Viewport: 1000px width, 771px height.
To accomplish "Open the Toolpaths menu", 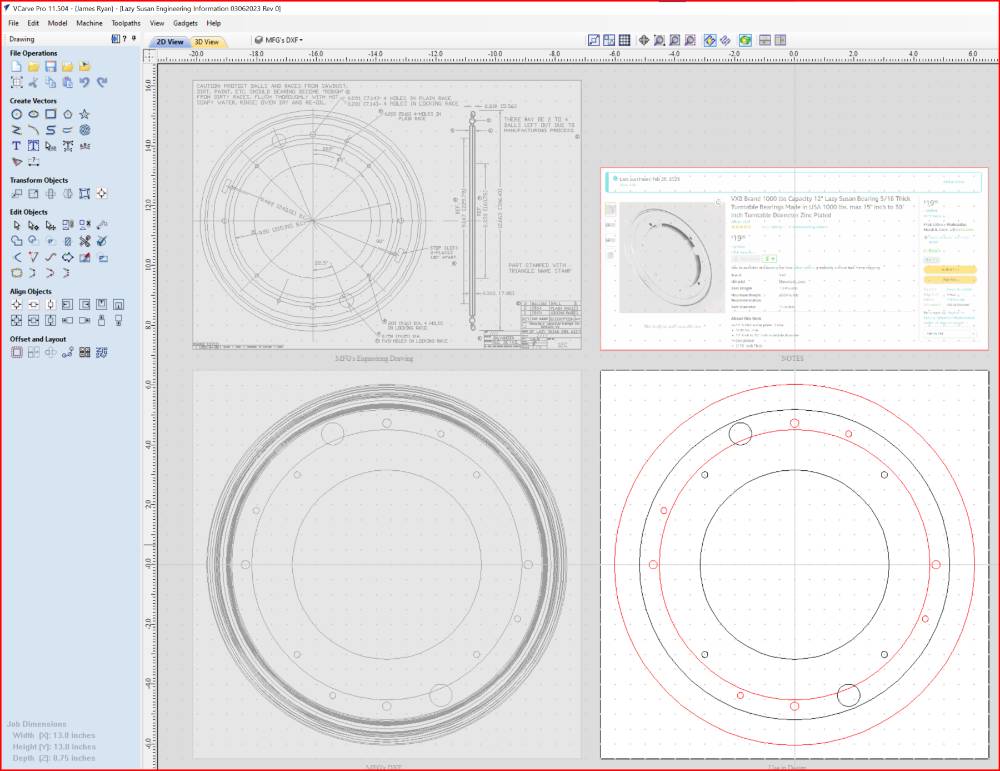I will 126,23.
